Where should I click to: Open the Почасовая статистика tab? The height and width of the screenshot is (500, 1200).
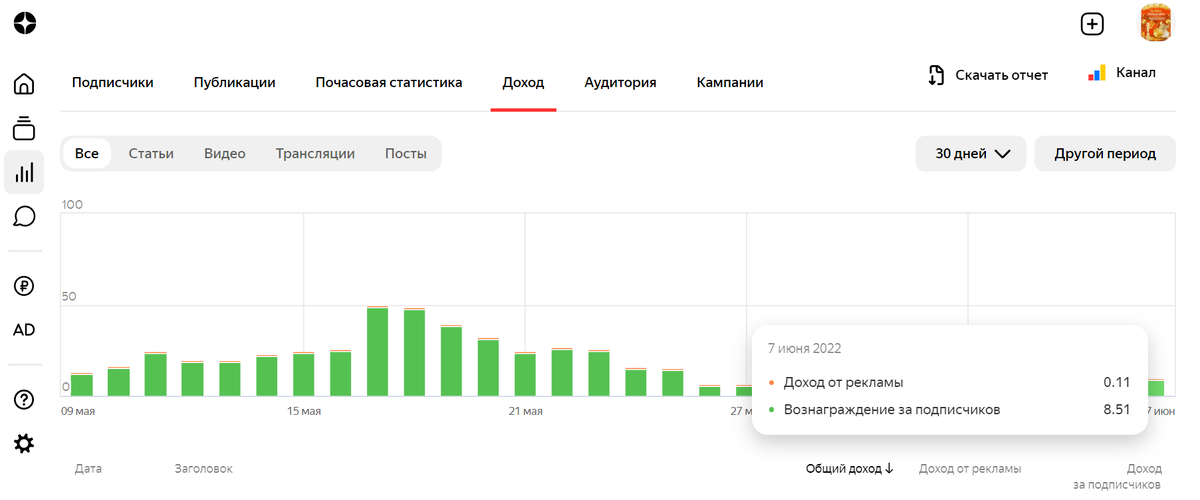pyautogui.click(x=389, y=83)
